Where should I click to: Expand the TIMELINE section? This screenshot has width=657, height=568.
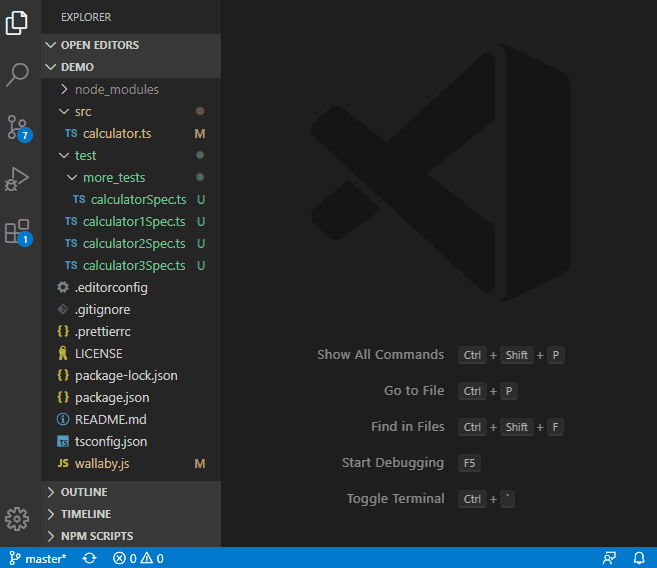[x=85, y=514]
